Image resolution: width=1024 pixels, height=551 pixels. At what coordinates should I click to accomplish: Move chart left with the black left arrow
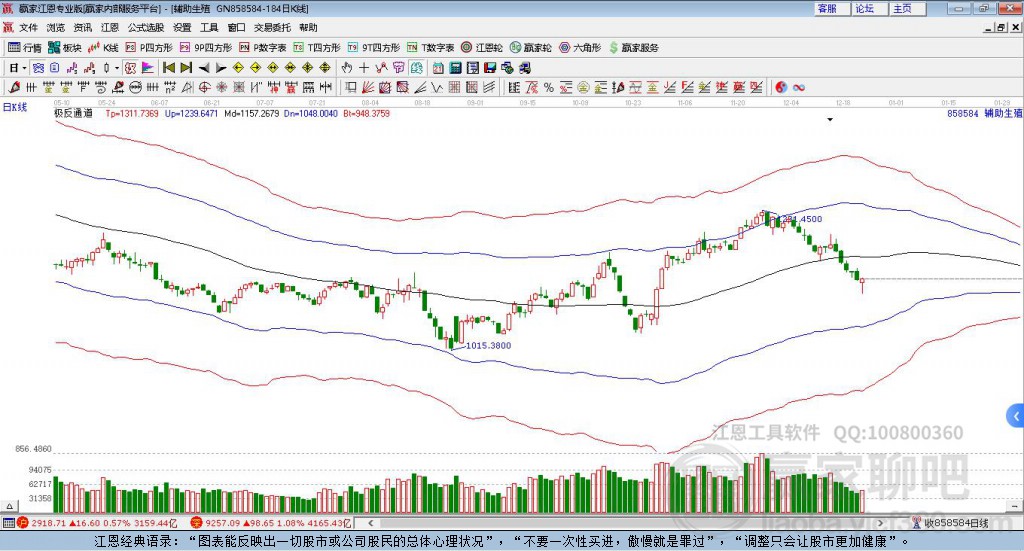204,68
